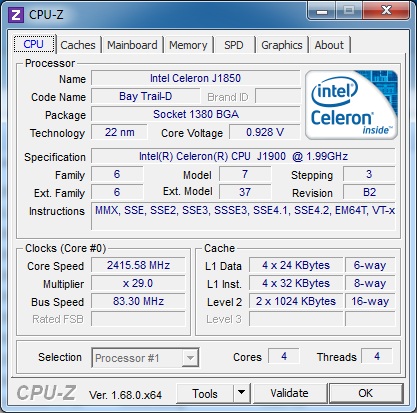This screenshot has height=413, width=417.
Task: Select the Core Speed value field
Action: click(138, 265)
